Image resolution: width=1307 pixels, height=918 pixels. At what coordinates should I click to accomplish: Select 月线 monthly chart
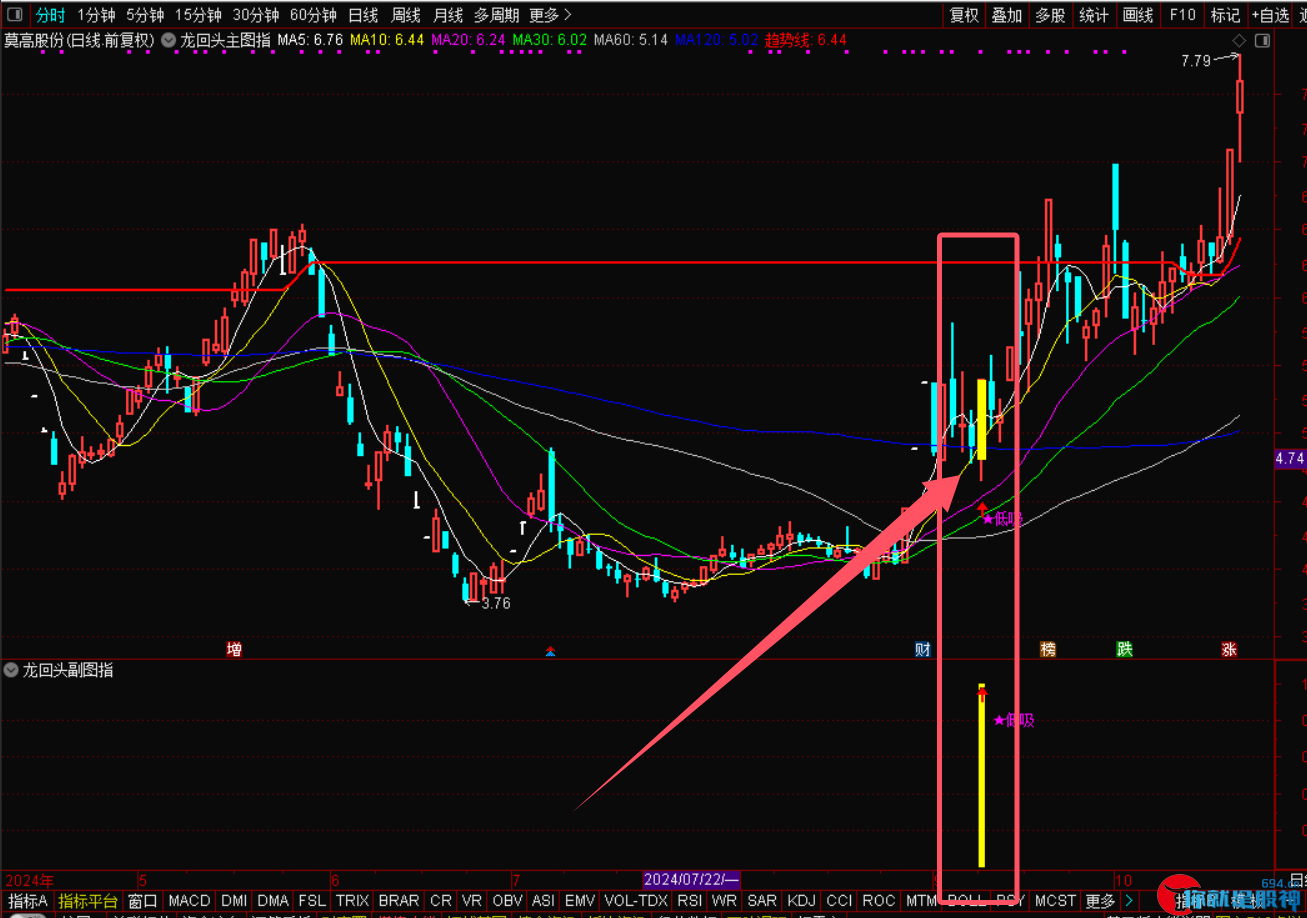click(x=448, y=15)
